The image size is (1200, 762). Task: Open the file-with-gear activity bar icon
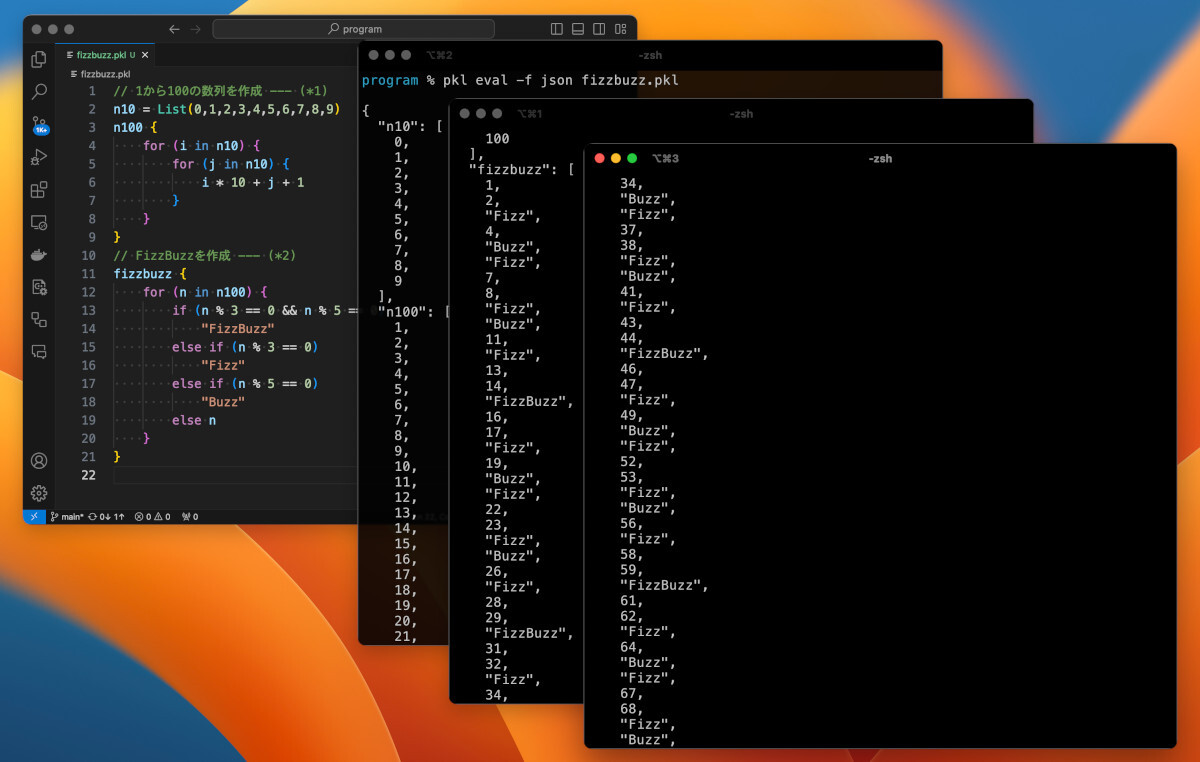[x=39, y=287]
